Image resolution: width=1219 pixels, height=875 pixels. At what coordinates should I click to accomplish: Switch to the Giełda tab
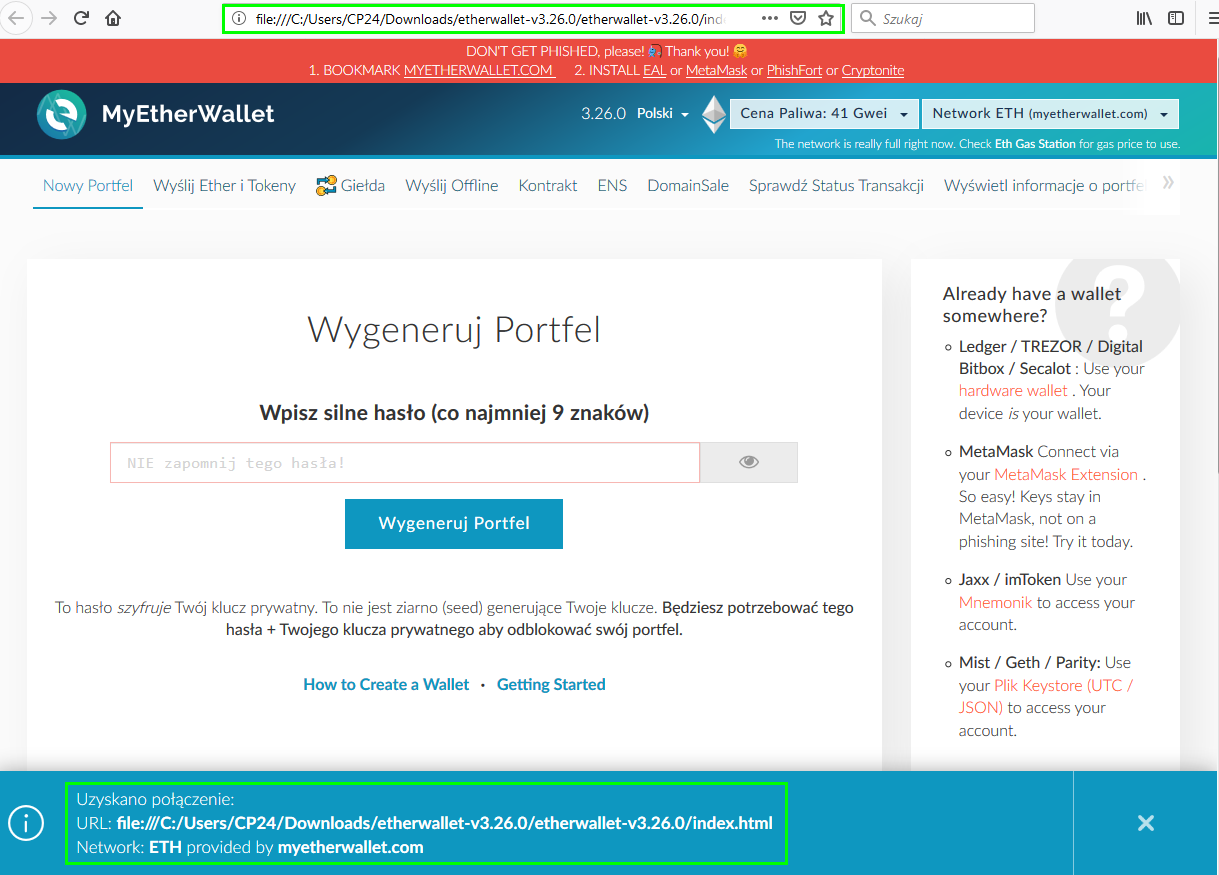(x=350, y=186)
